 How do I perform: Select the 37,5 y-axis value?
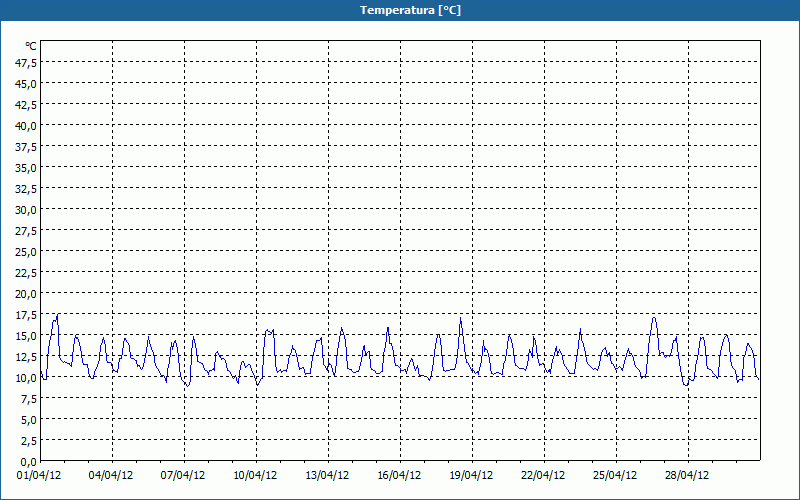(x=26, y=146)
